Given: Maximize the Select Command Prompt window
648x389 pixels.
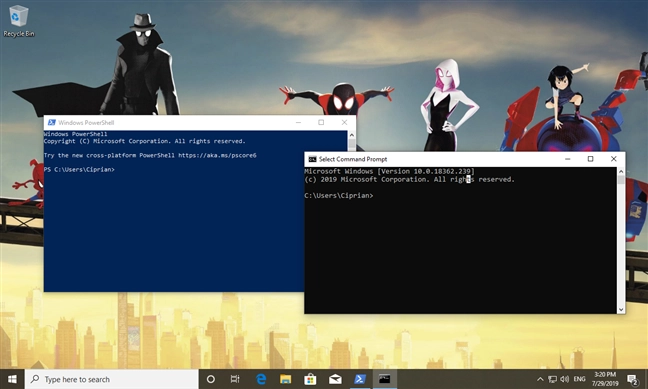Looking at the screenshot, I should coord(591,159).
